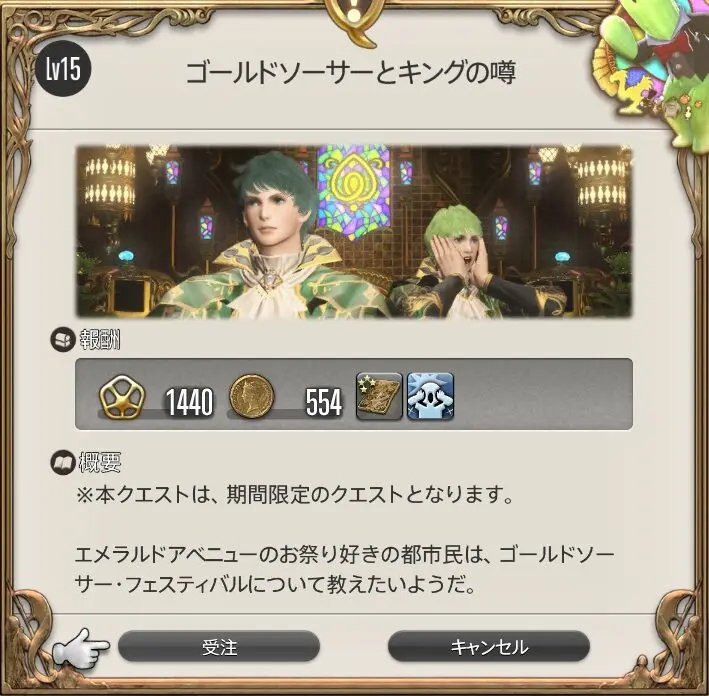Click the キャンセル button
This screenshot has width=709, height=696.
[x=489, y=647]
